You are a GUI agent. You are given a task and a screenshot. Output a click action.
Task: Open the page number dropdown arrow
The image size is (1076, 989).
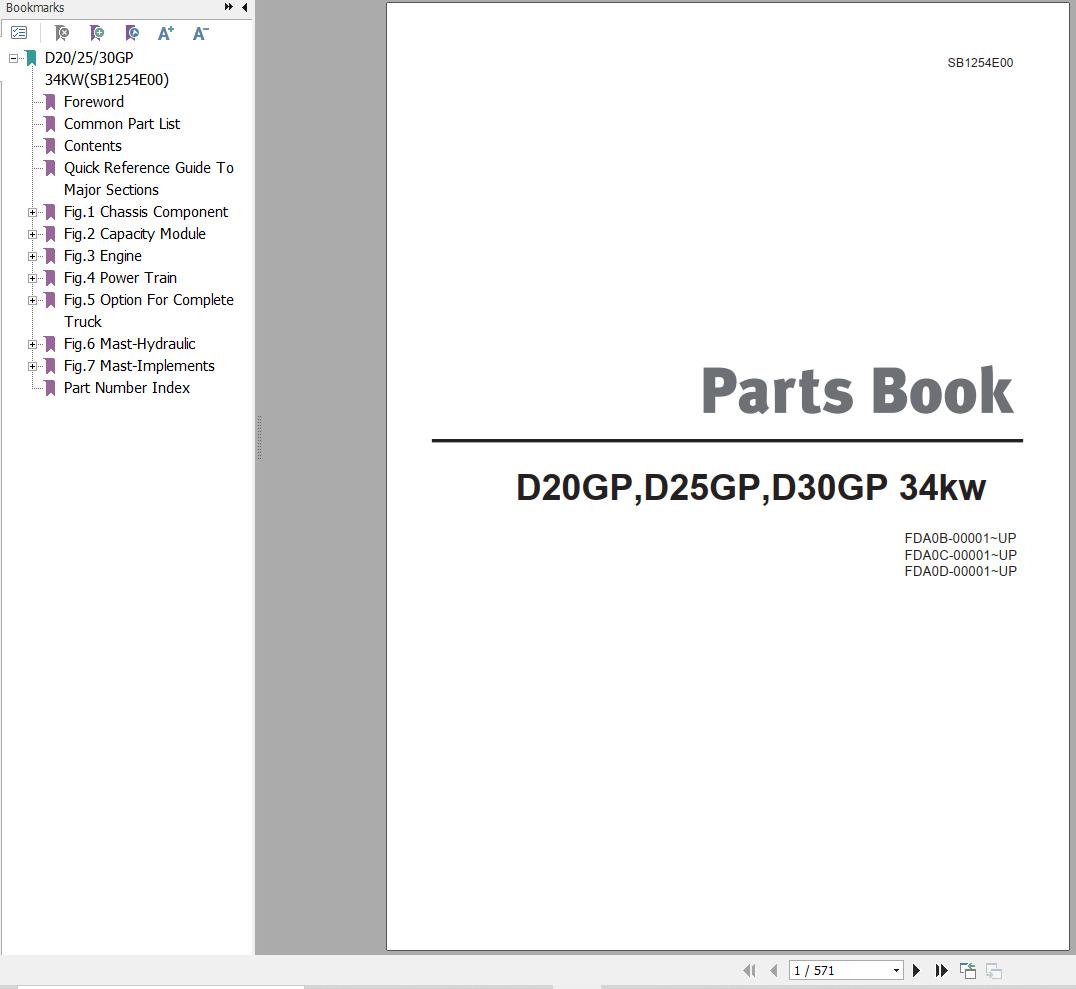pos(896,970)
